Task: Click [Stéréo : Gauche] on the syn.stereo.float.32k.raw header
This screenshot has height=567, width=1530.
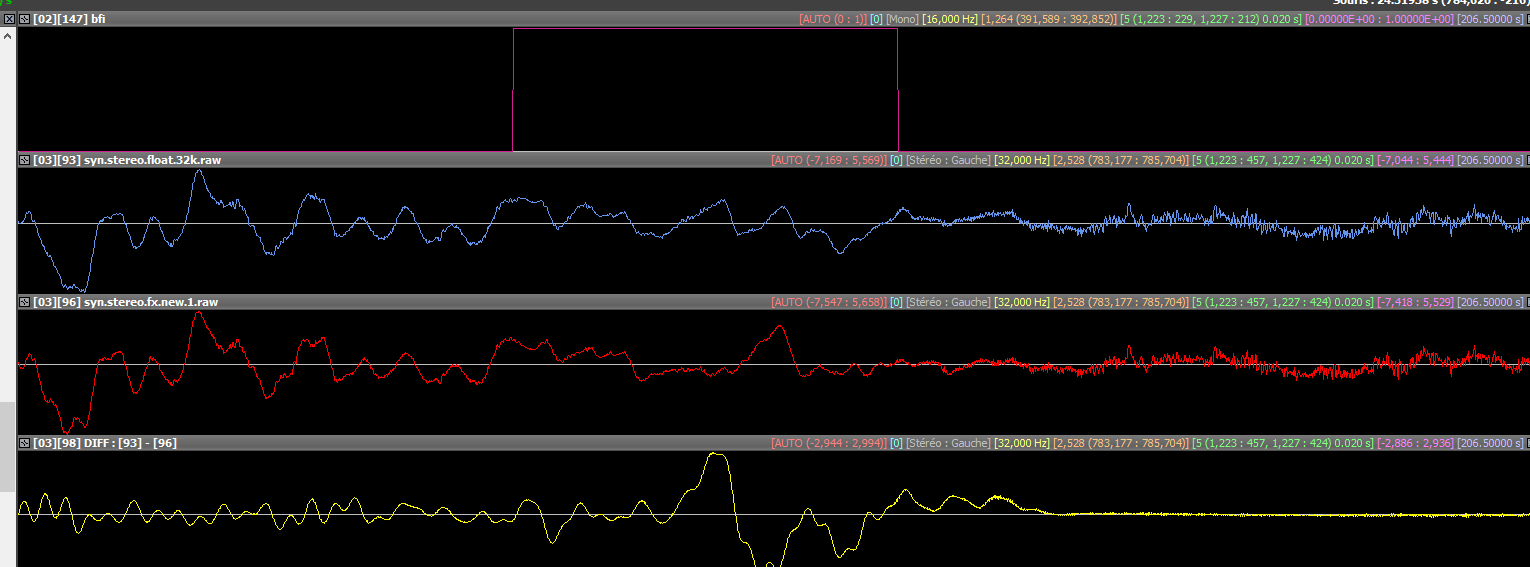Action: click(x=948, y=160)
